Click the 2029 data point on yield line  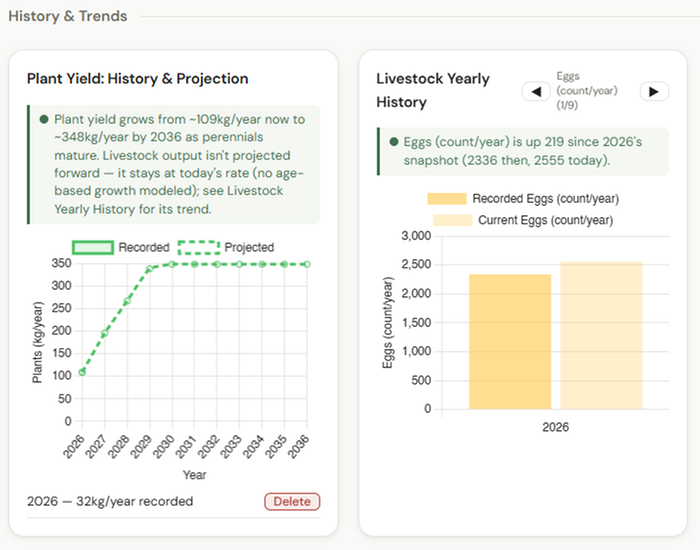[150, 269]
